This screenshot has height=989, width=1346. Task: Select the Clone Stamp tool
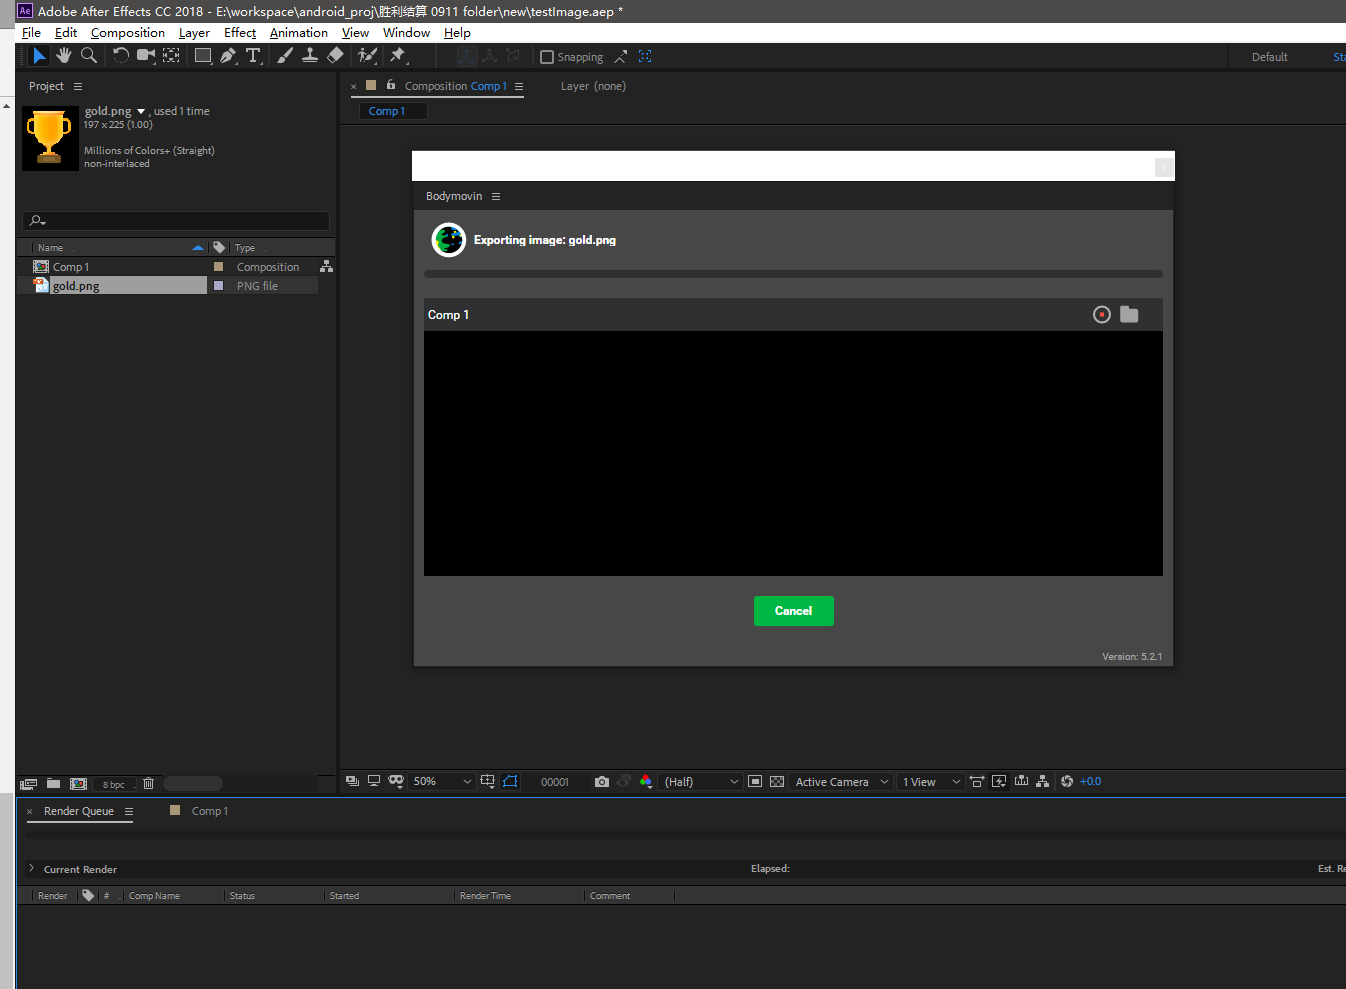click(309, 55)
